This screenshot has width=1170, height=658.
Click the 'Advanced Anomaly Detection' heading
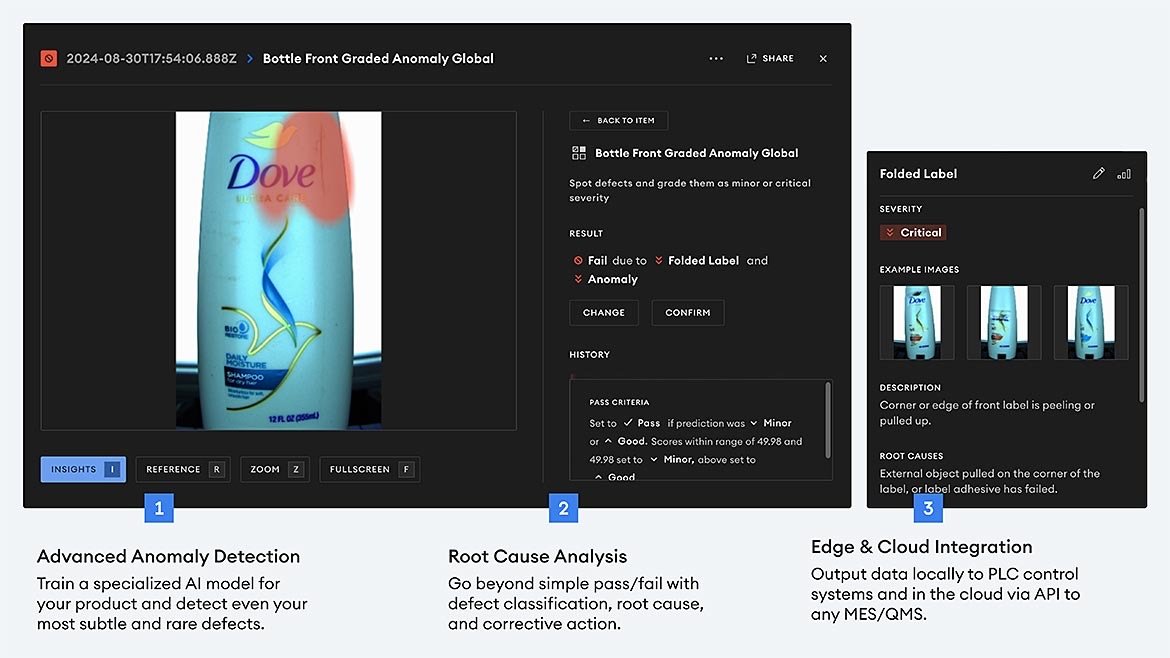[x=169, y=557]
